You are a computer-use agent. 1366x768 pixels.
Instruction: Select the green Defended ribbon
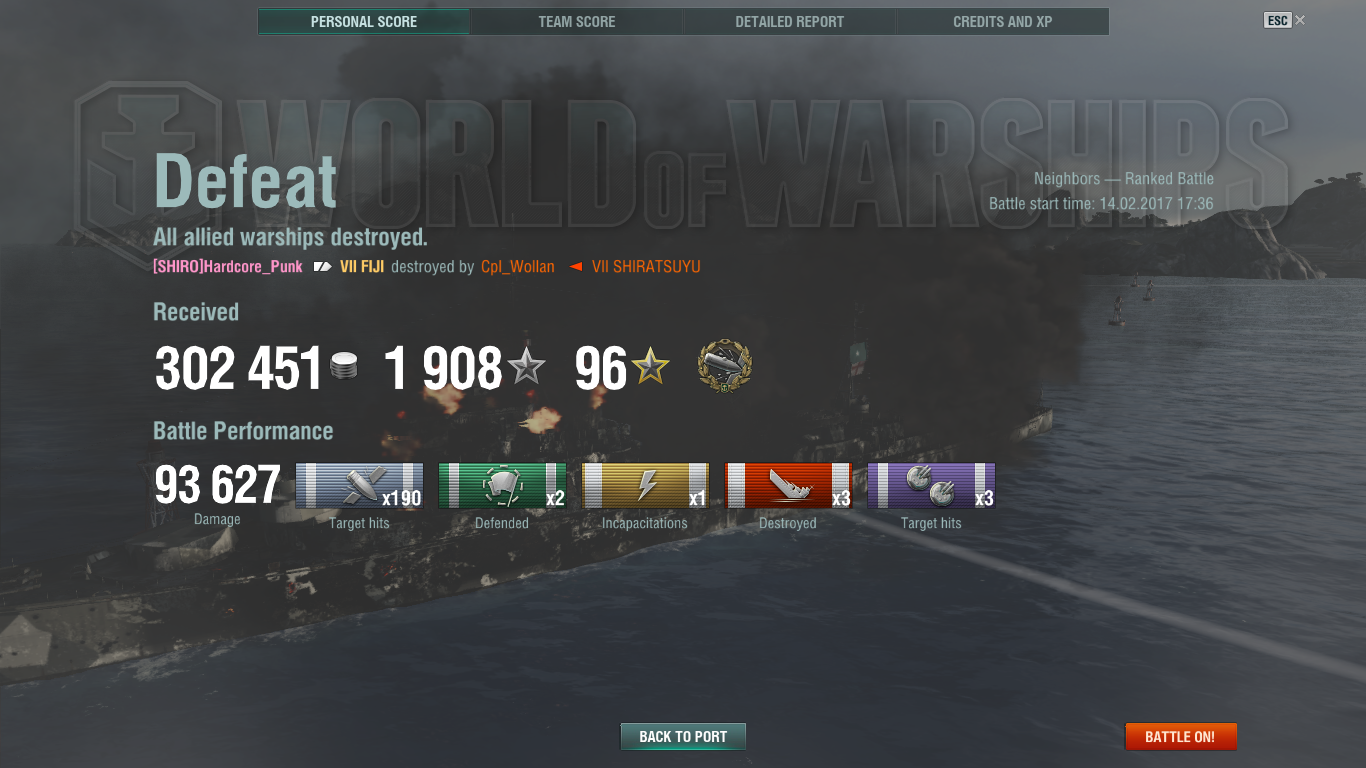click(502, 486)
